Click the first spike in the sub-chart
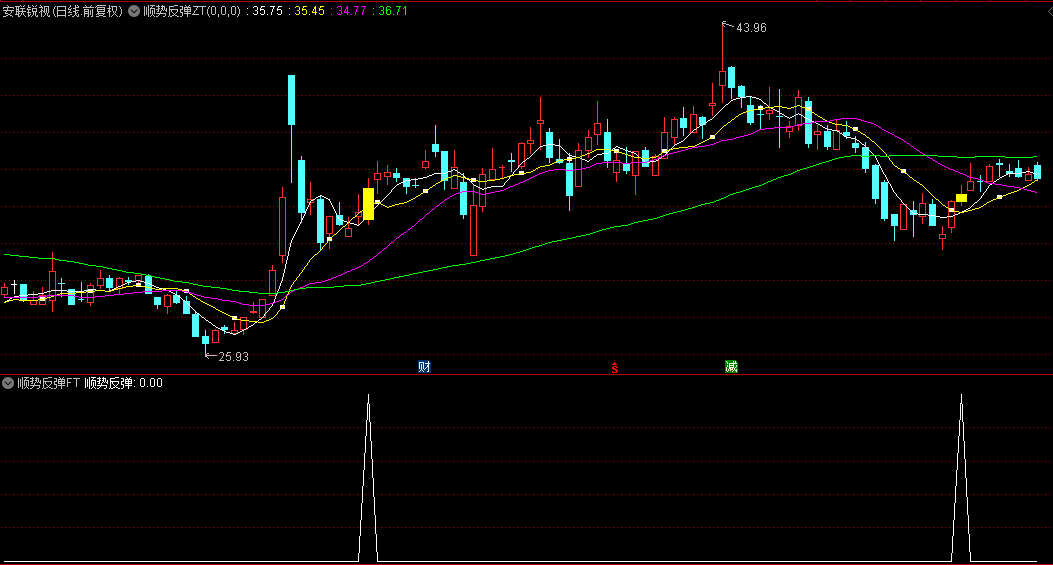1053x565 pixels. tap(368, 477)
